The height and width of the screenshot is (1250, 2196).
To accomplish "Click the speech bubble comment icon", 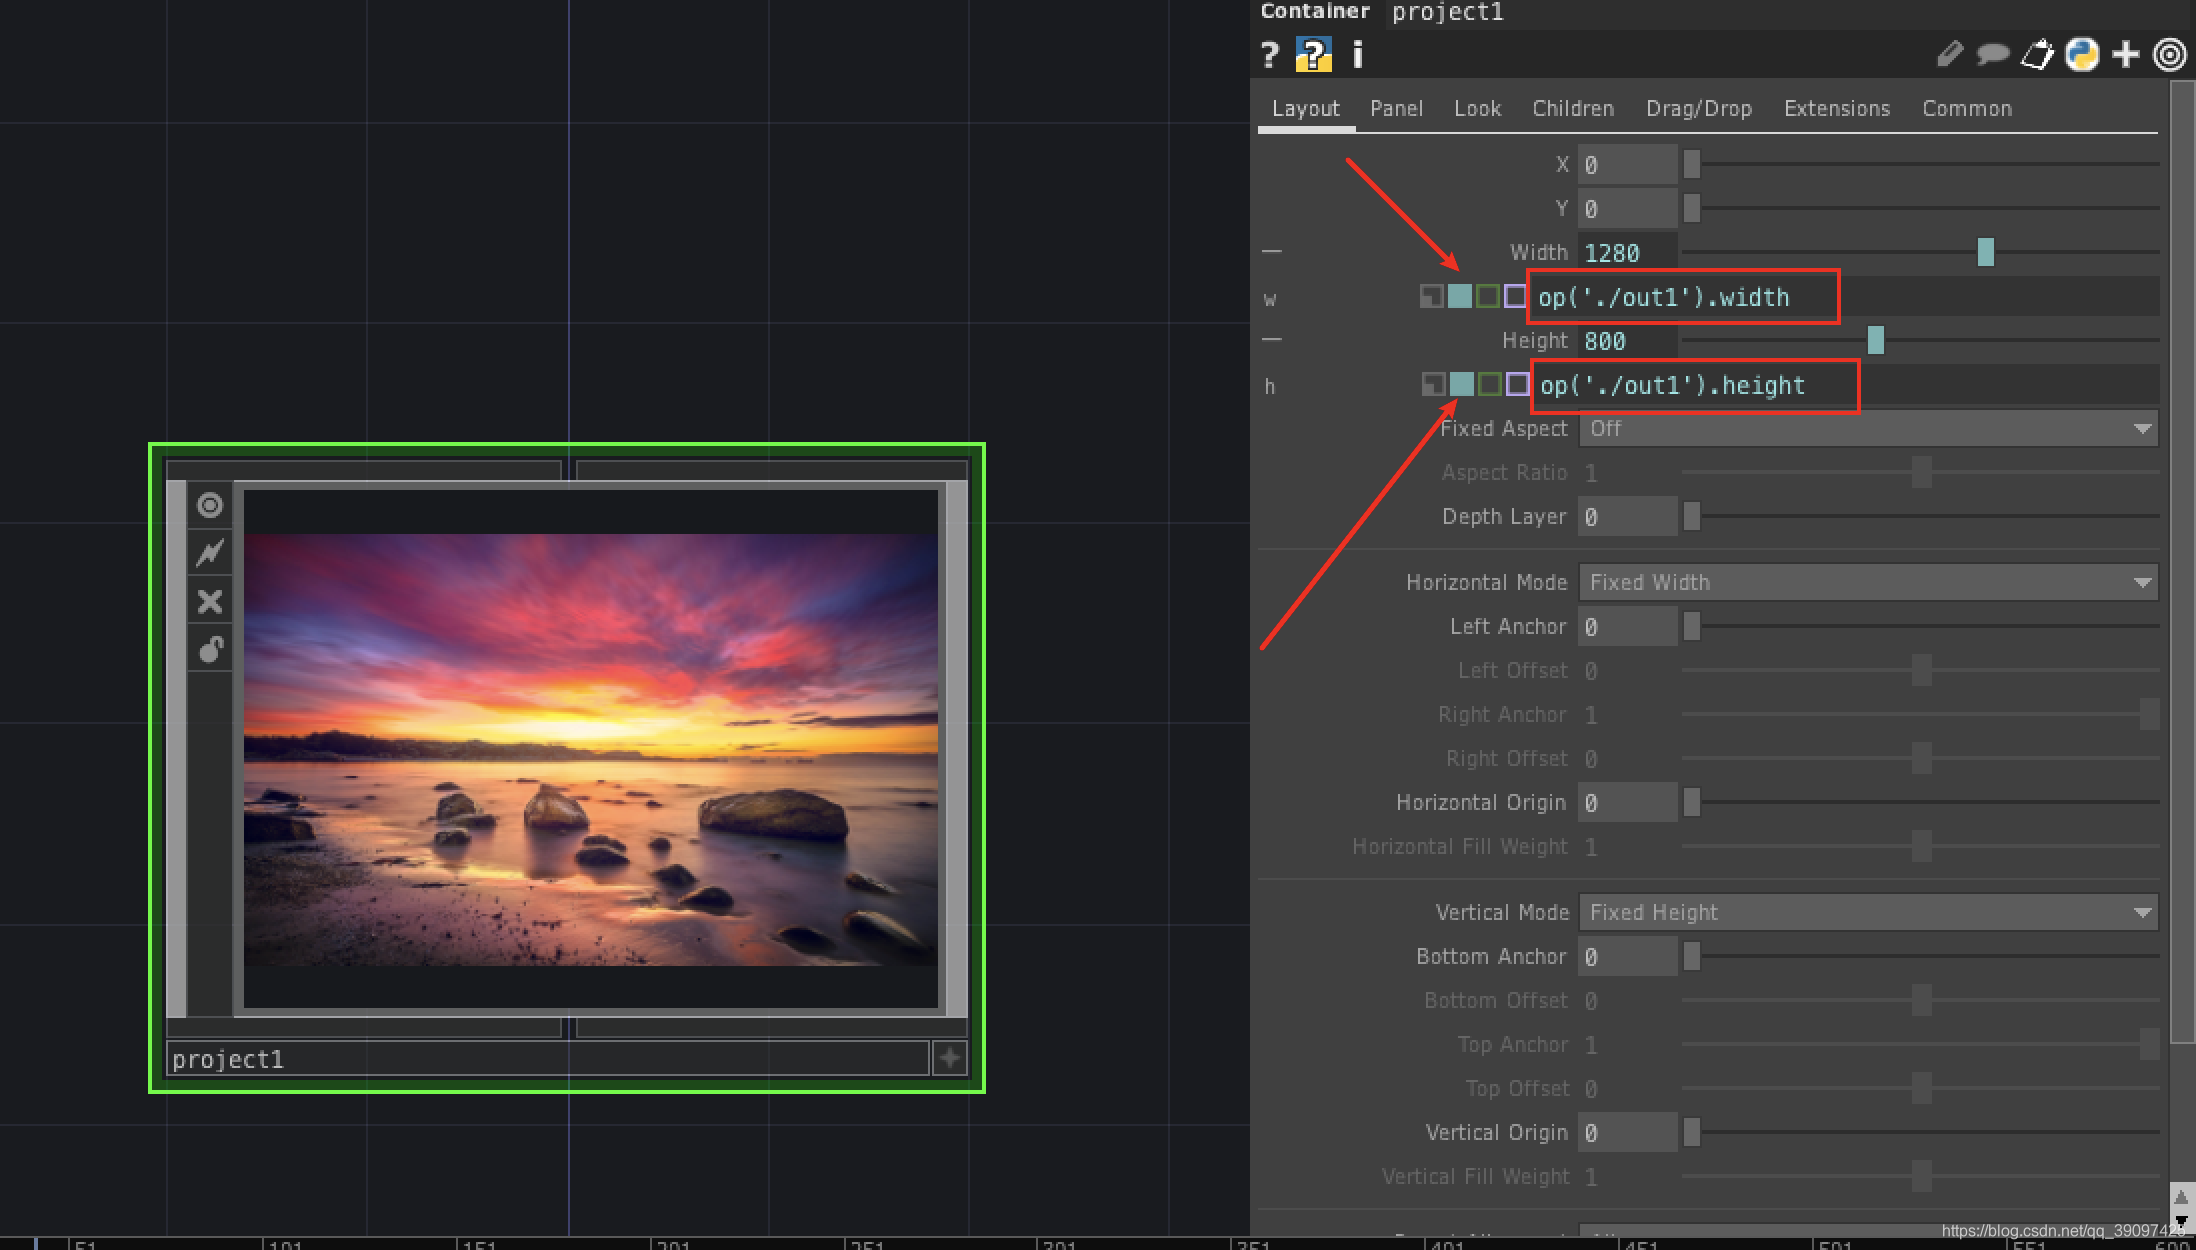I will point(1994,56).
